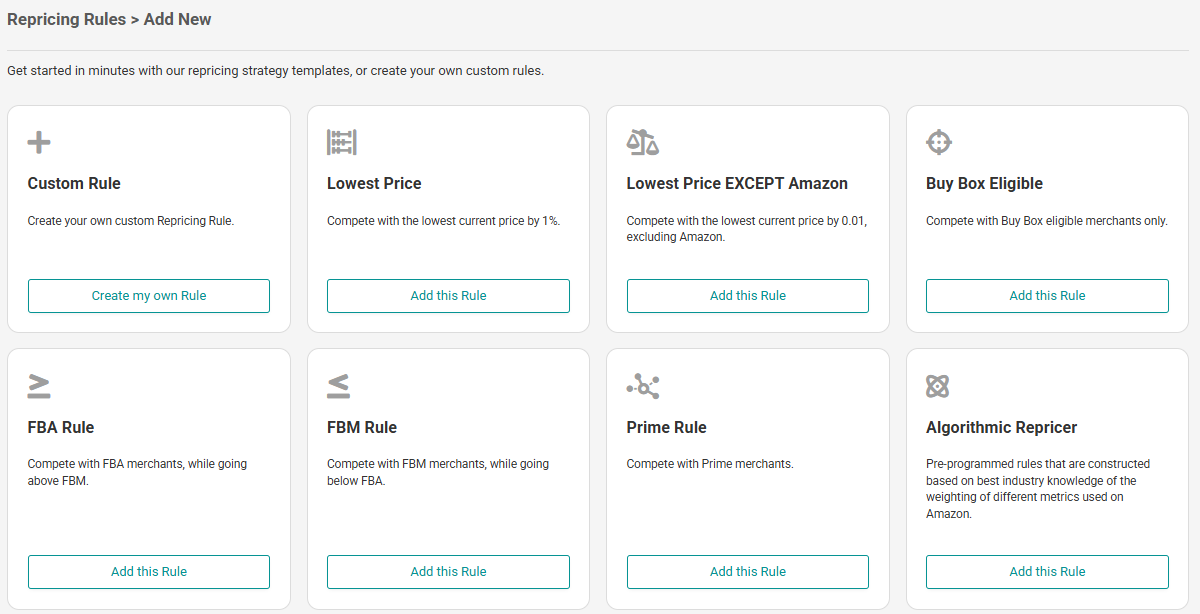Click the connected nodes icon for Prime Rule

[643, 386]
